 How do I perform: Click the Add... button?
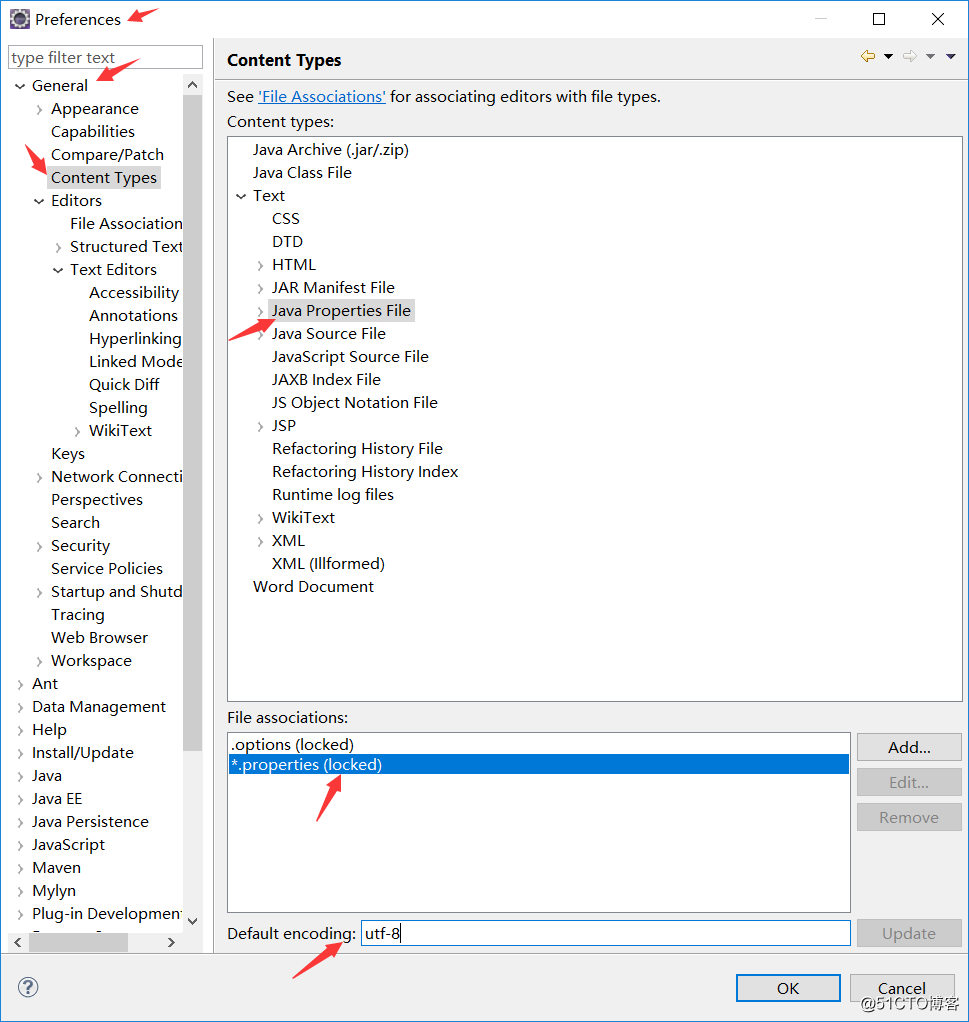[909, 747]
